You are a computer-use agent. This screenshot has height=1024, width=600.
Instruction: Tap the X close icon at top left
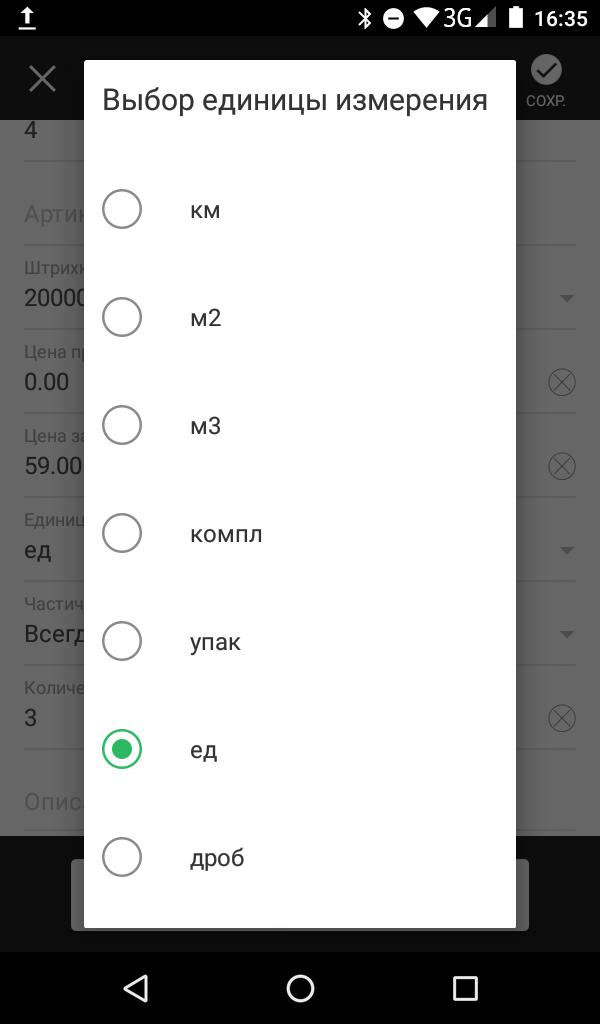click(42, 79)
